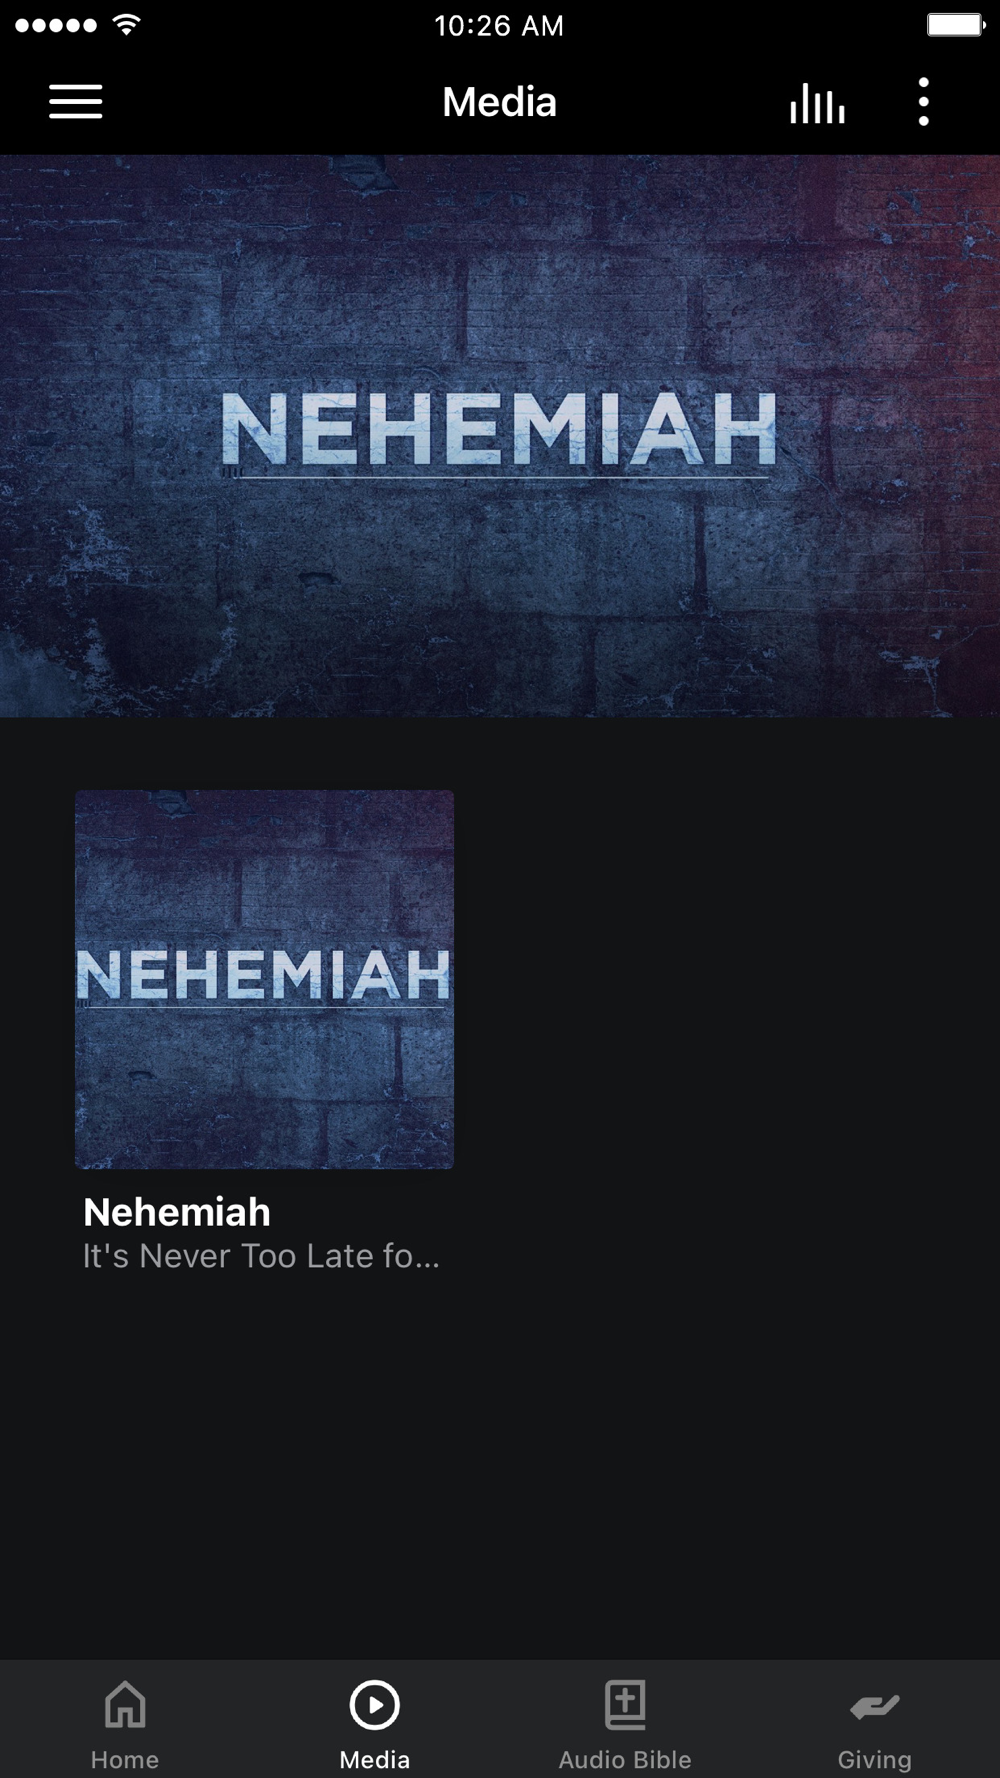
Task: Switch to the Audio Bible tab label
Action: [625, 1759]
